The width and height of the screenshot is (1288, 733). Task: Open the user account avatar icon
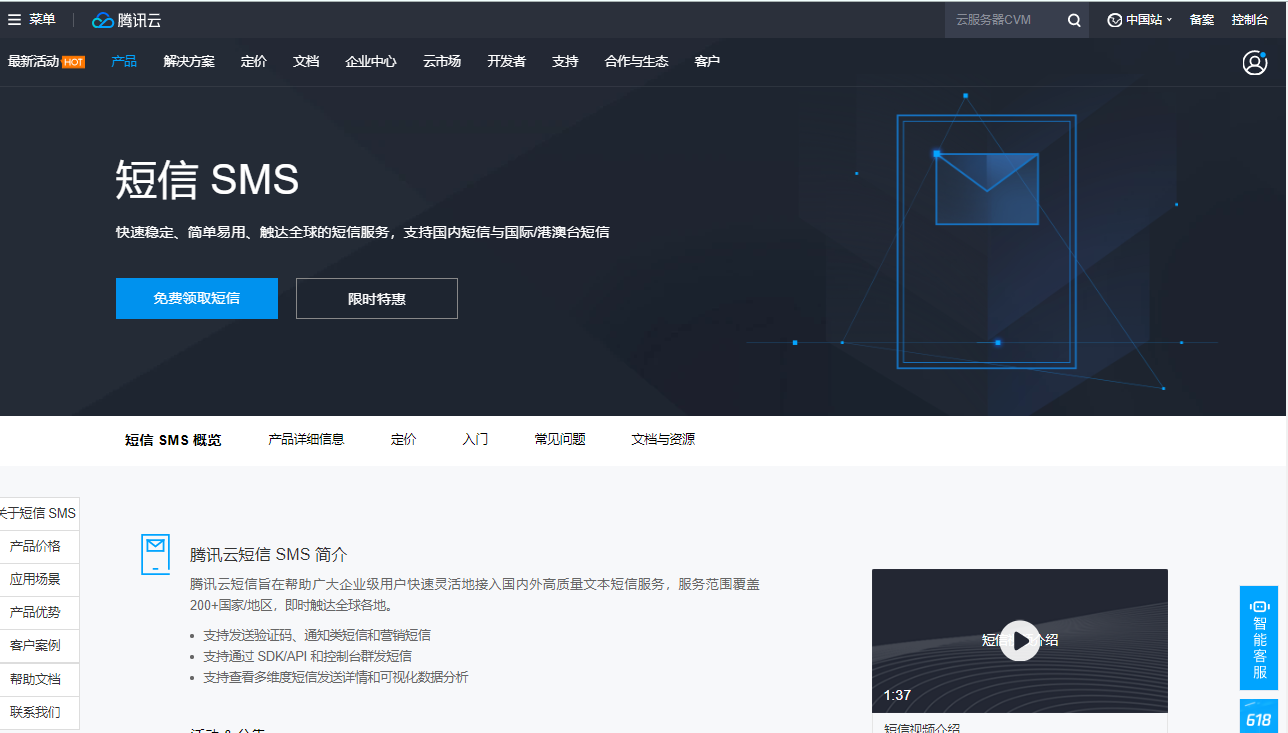[1254, 62]
